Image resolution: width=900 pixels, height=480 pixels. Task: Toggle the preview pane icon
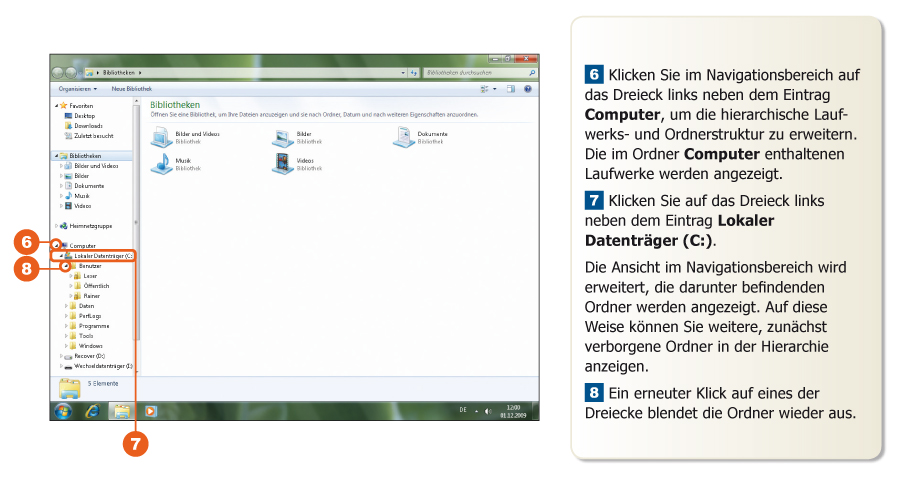pyautogui.click(x=511, y=89)
